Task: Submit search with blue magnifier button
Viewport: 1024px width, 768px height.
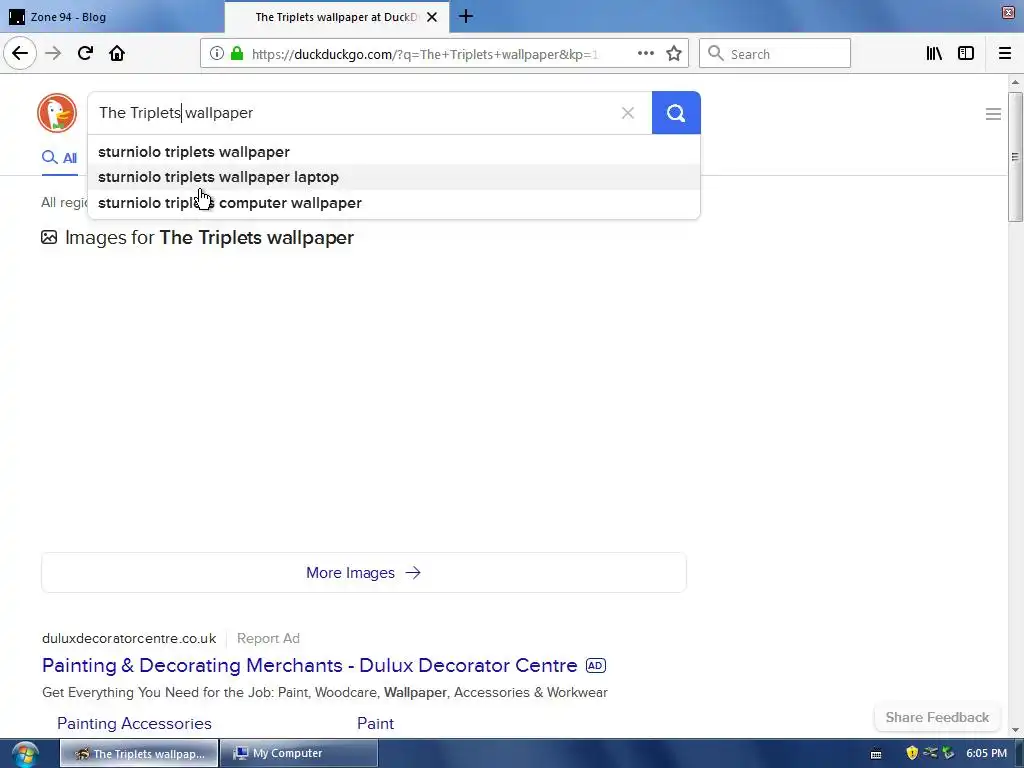Action: 676,113
